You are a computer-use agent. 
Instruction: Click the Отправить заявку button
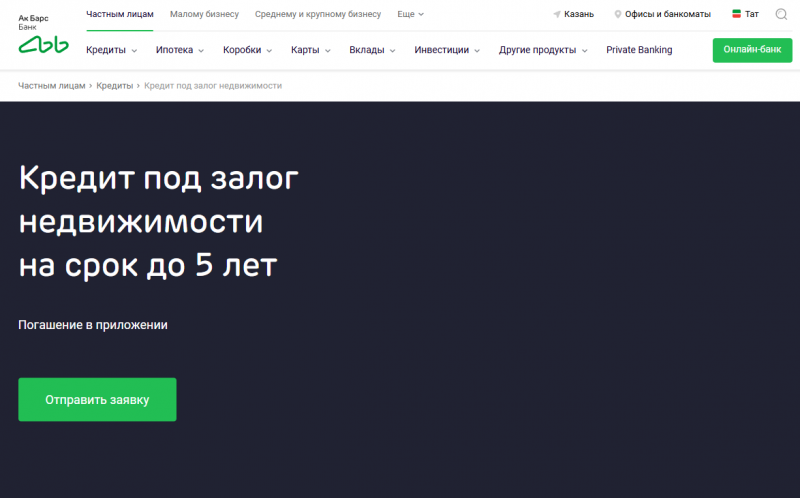(97, 400)
